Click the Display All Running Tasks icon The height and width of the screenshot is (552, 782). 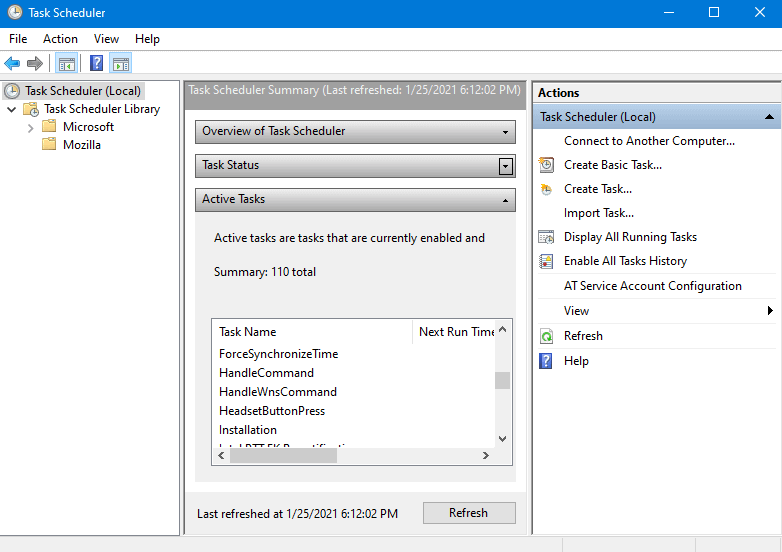click(546, 237)
